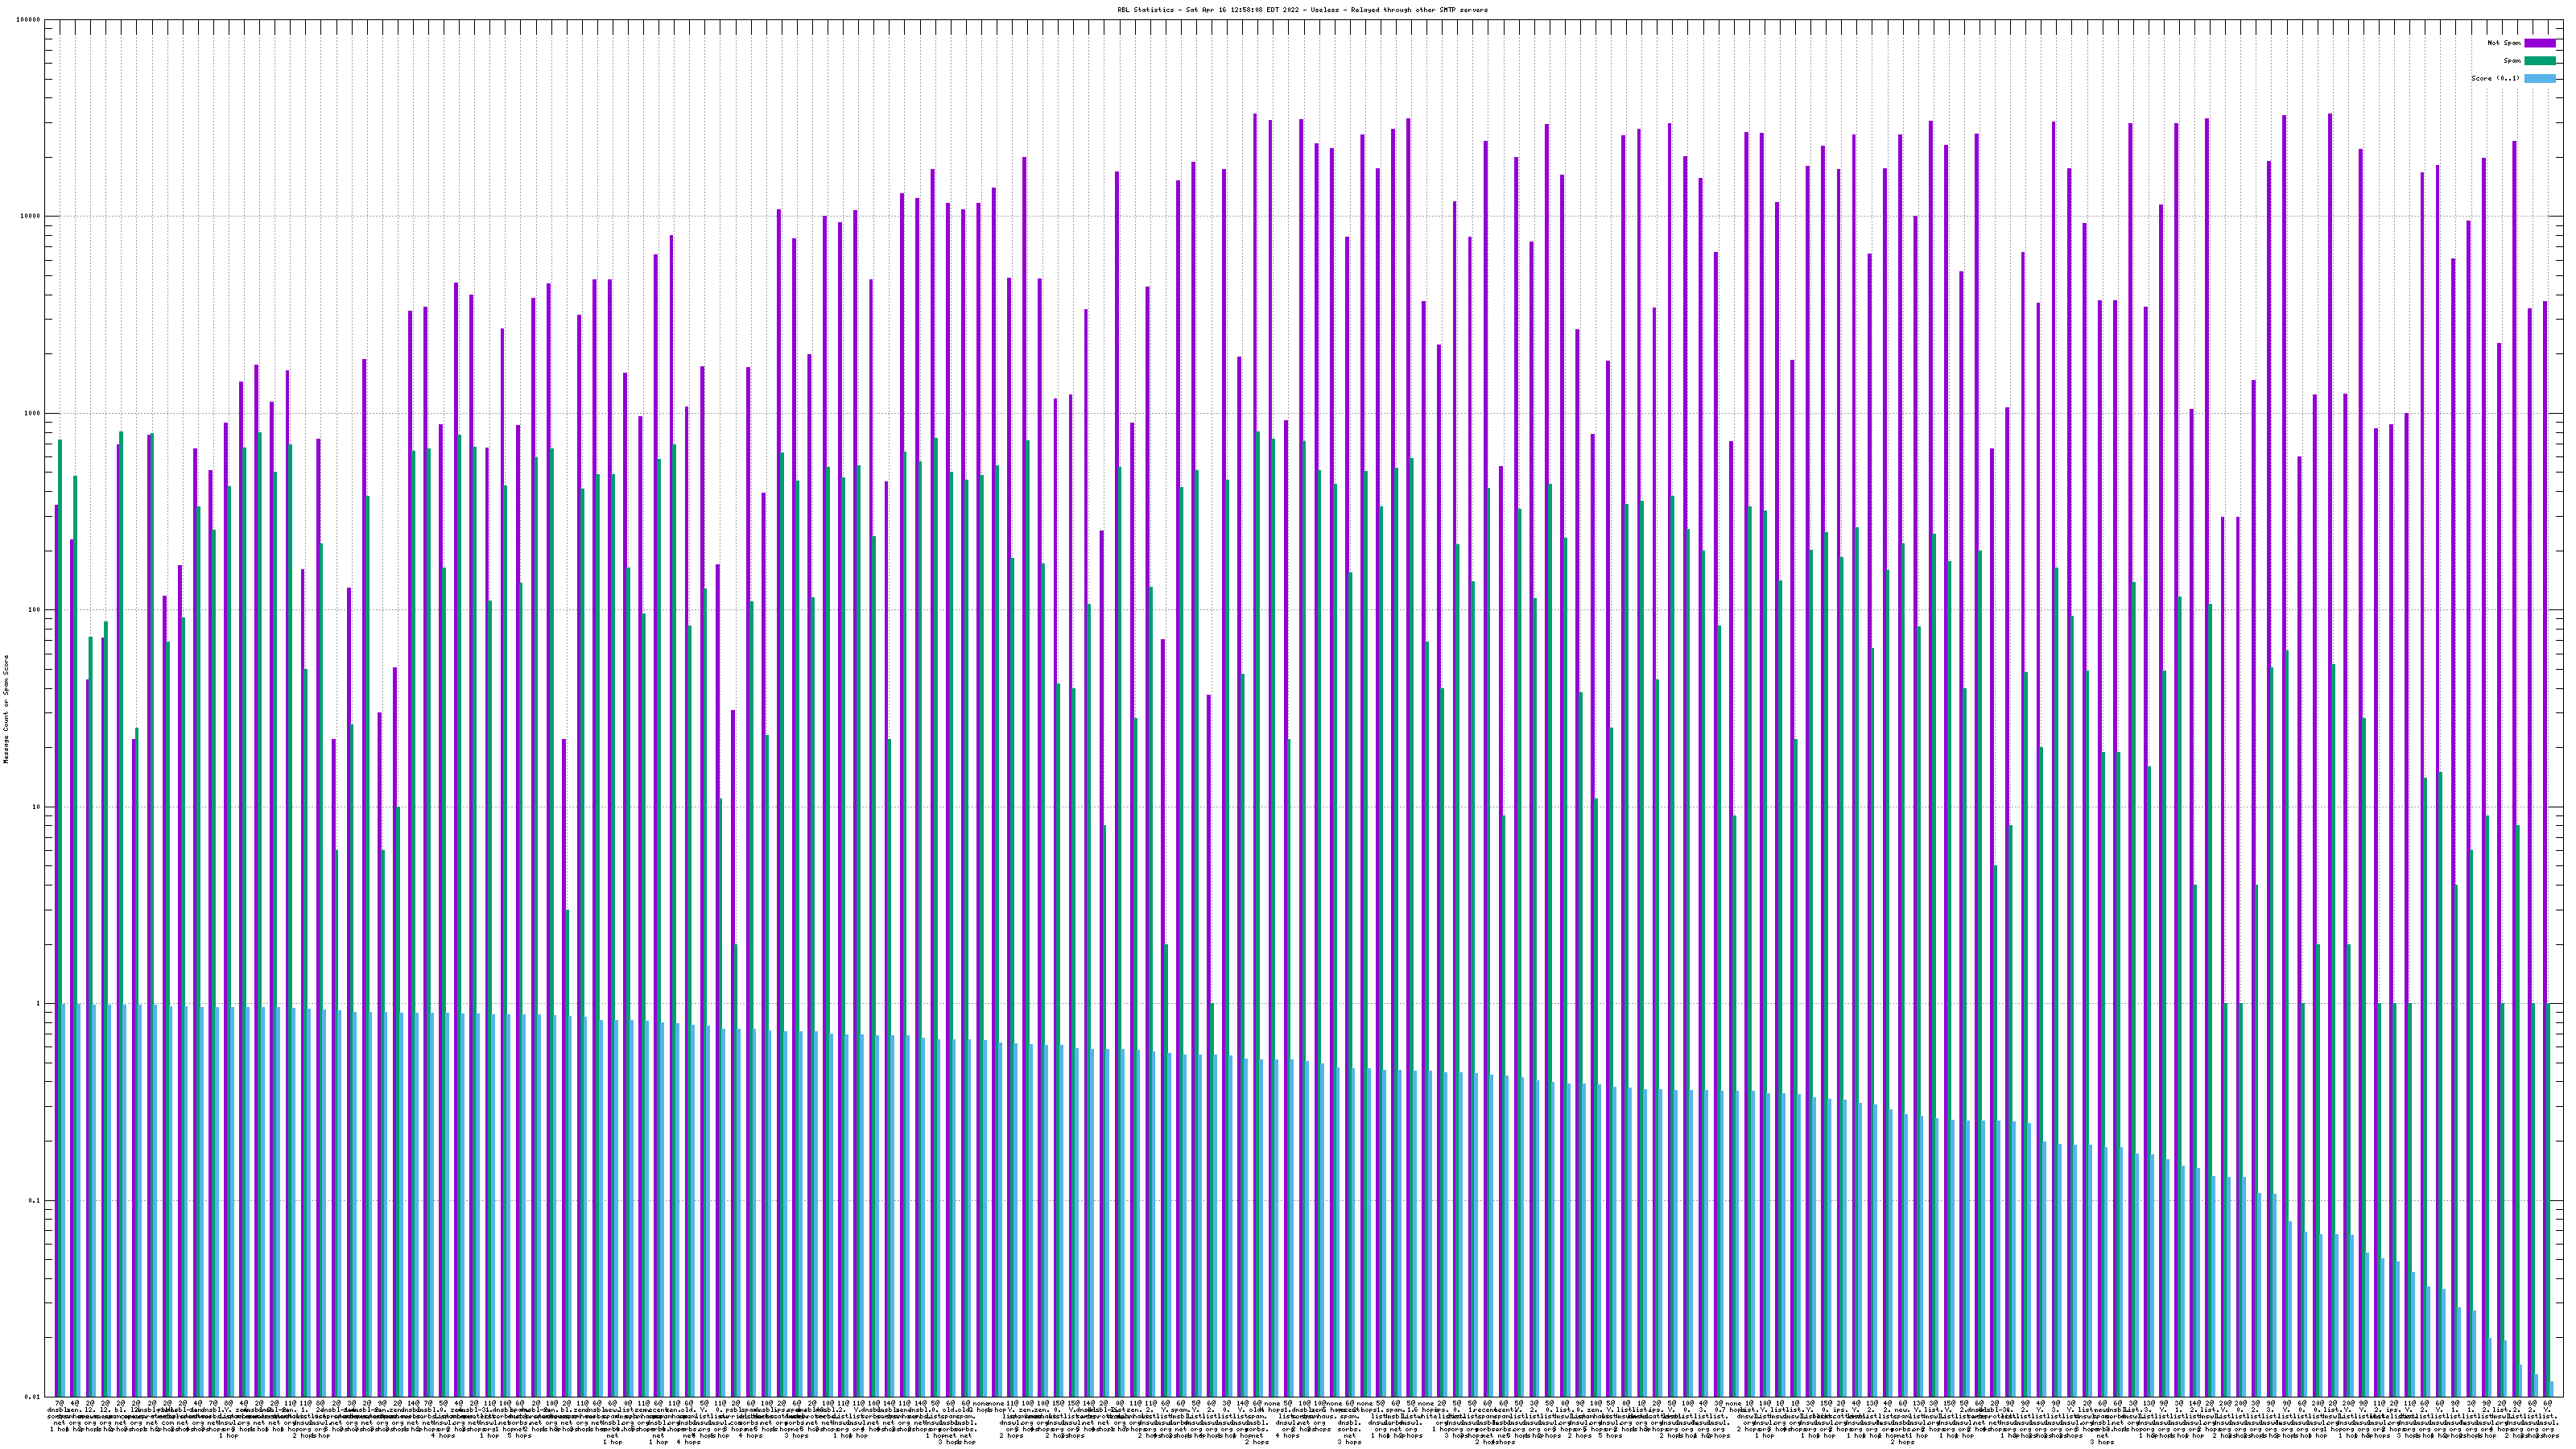Click the 10000 y-axis tick label
The height and width of the screenshot is (1449, 2576).
(x=31, y=217)
